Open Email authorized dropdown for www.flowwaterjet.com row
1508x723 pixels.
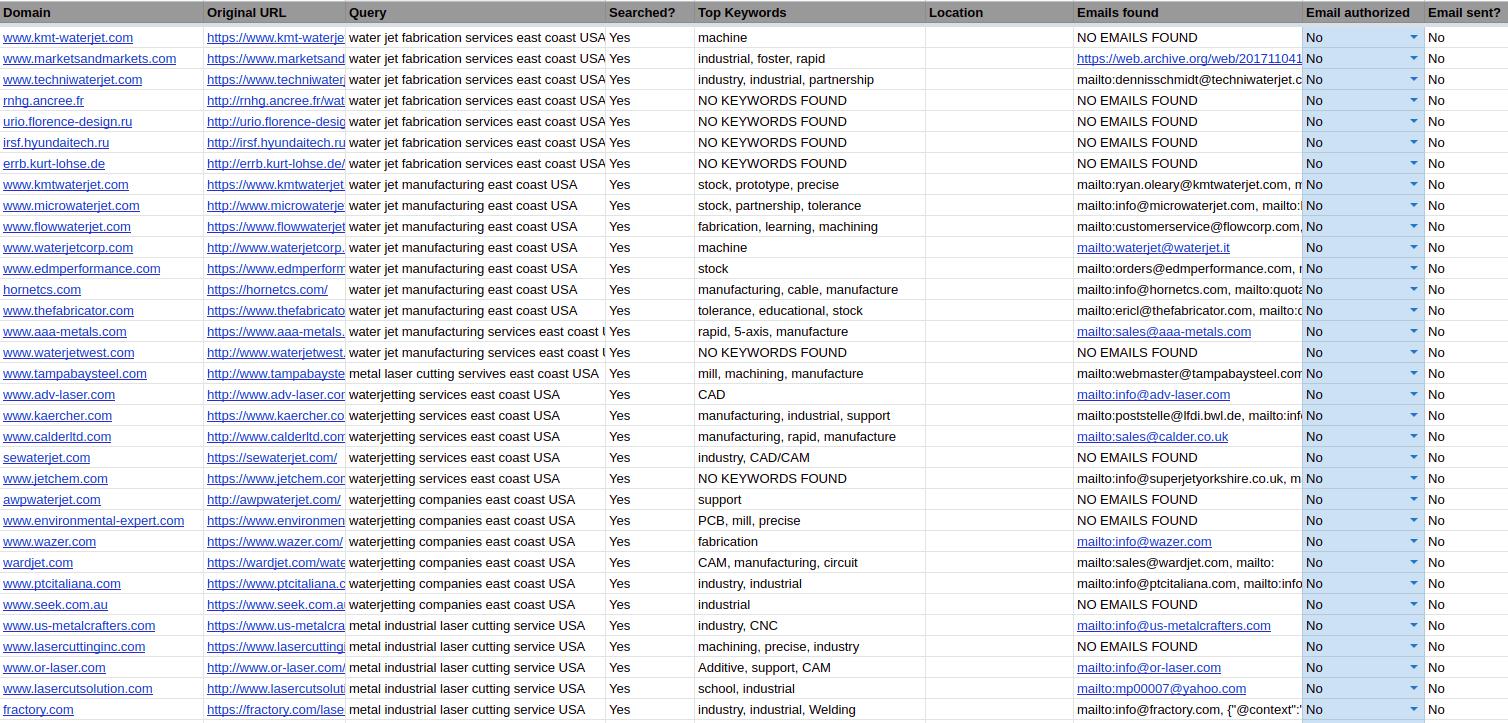tap(1414, 226)
